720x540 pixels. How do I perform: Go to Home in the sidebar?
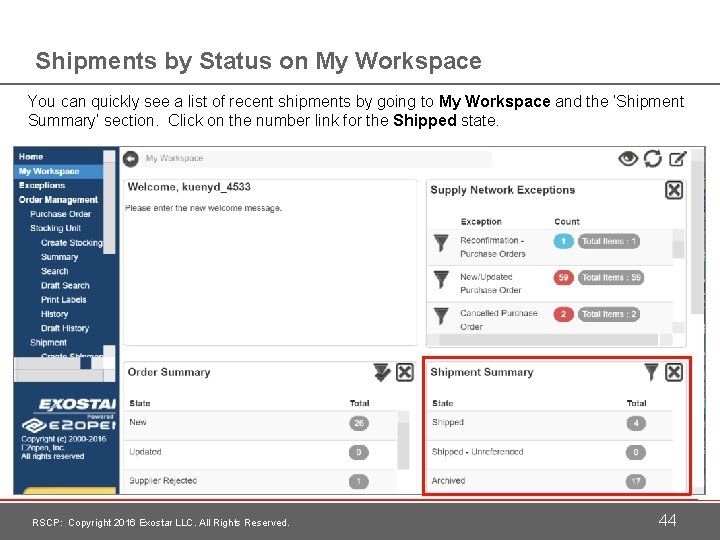pos(31,157)
